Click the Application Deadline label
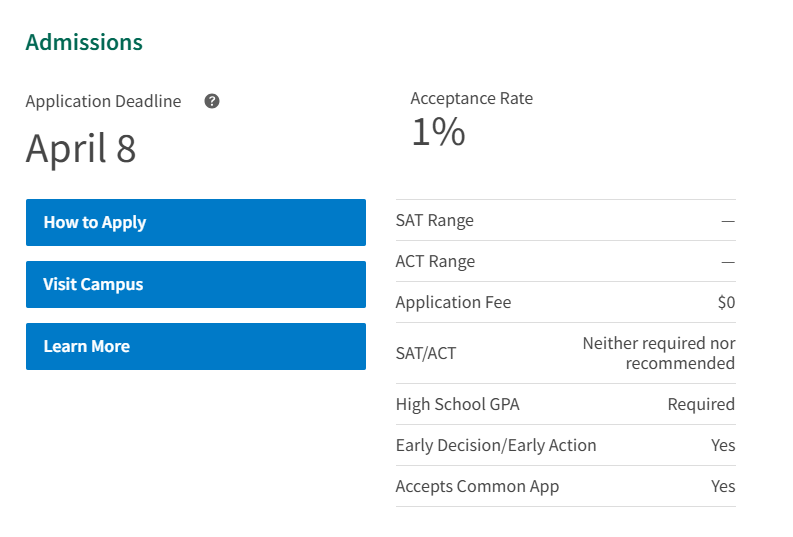This screenshot has height=537, width=793. (104, 101)
